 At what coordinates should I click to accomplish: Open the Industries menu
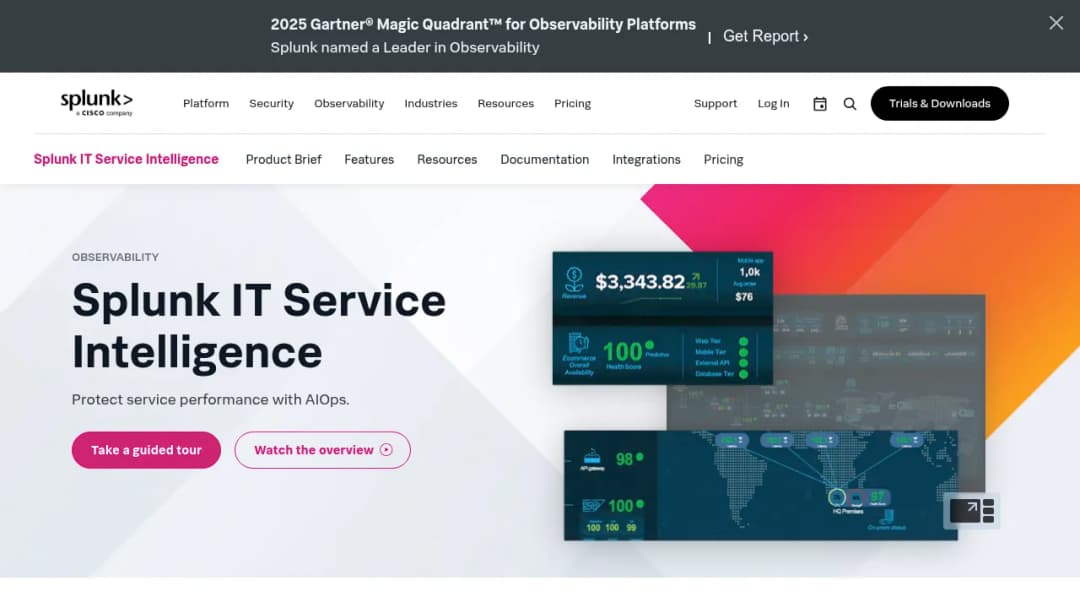(430, 103)
